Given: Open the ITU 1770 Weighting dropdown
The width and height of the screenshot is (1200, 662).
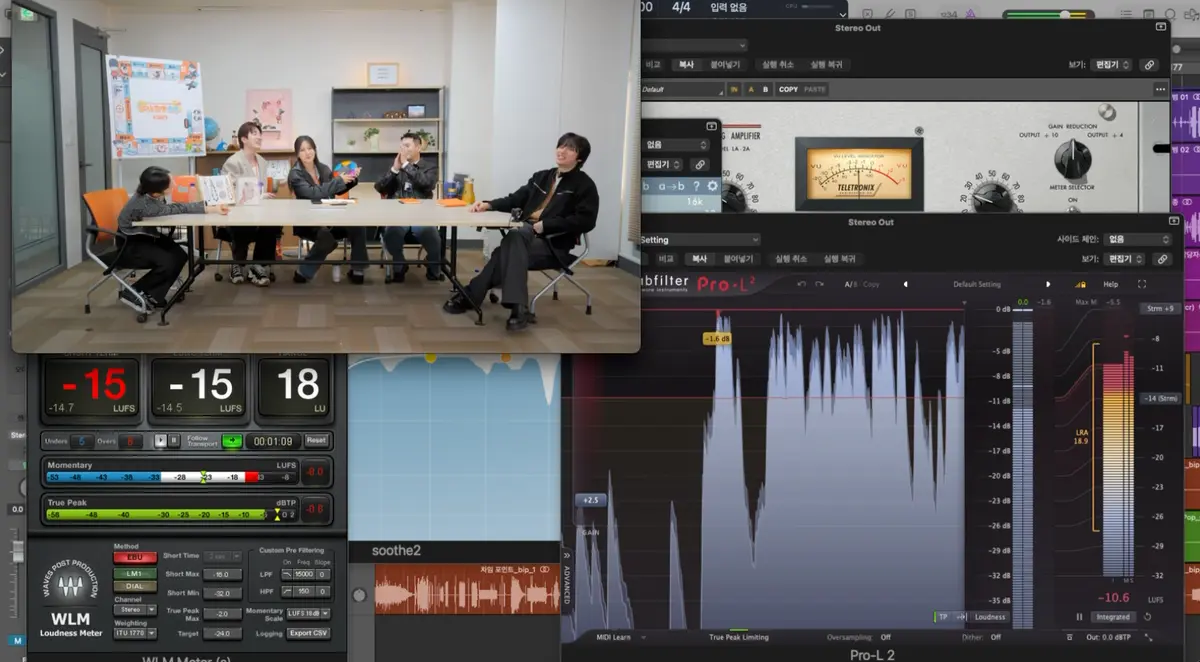Looking at the screenshot, I should (x=136, y=633).
